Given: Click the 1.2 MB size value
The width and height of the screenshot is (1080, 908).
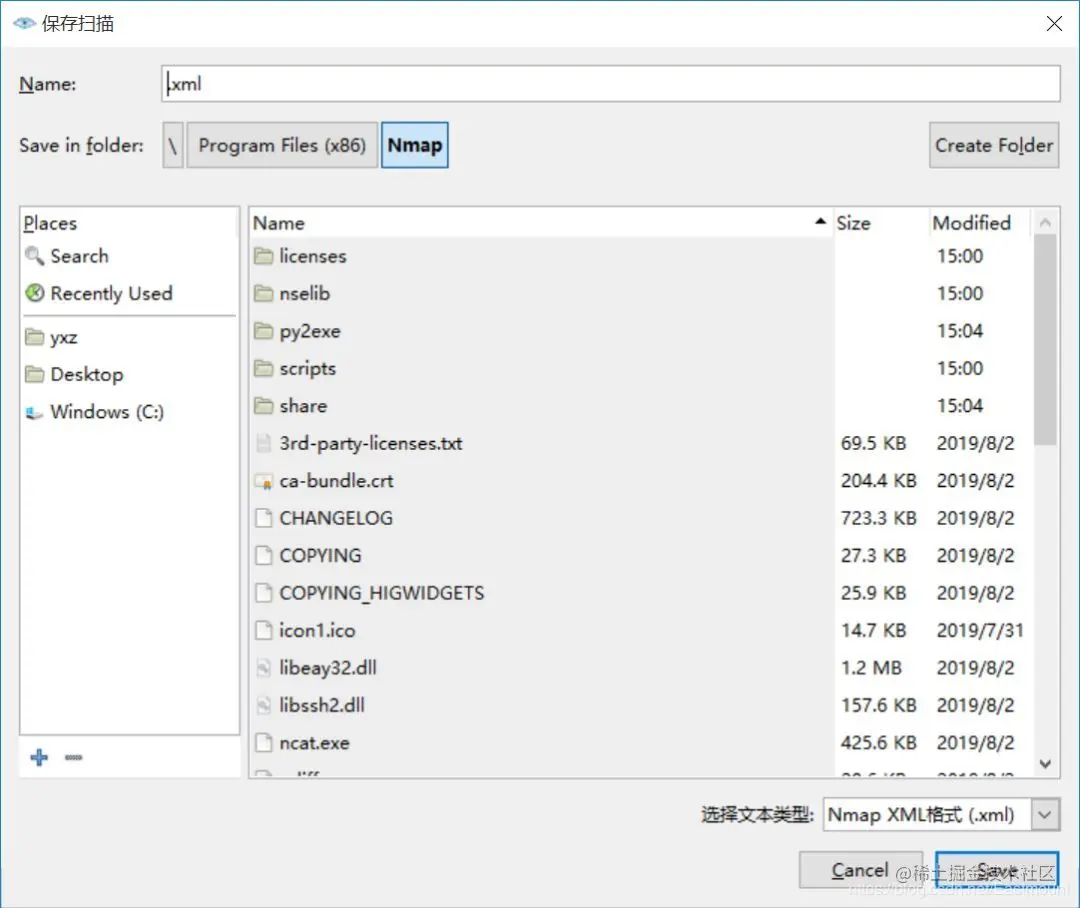Looking at the screenshot, I should tap(871, 668).
